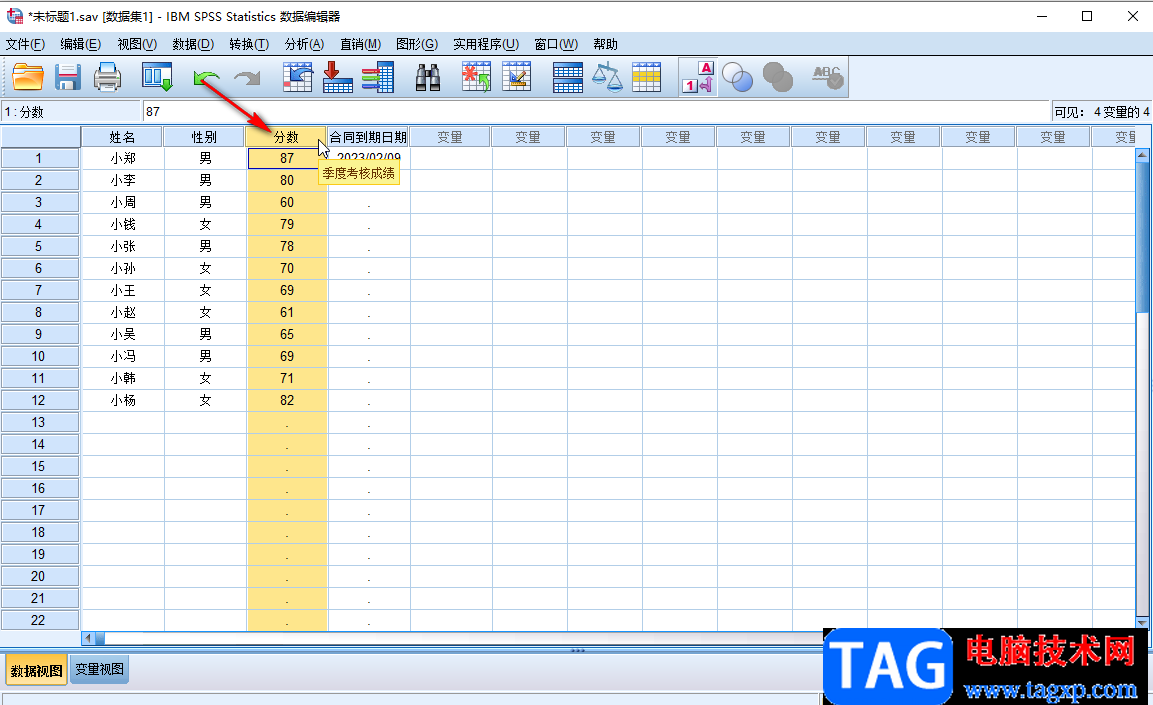This screenshot has width=1153, height=705.
Task: Select row header 22
Action: click(40, 620)
